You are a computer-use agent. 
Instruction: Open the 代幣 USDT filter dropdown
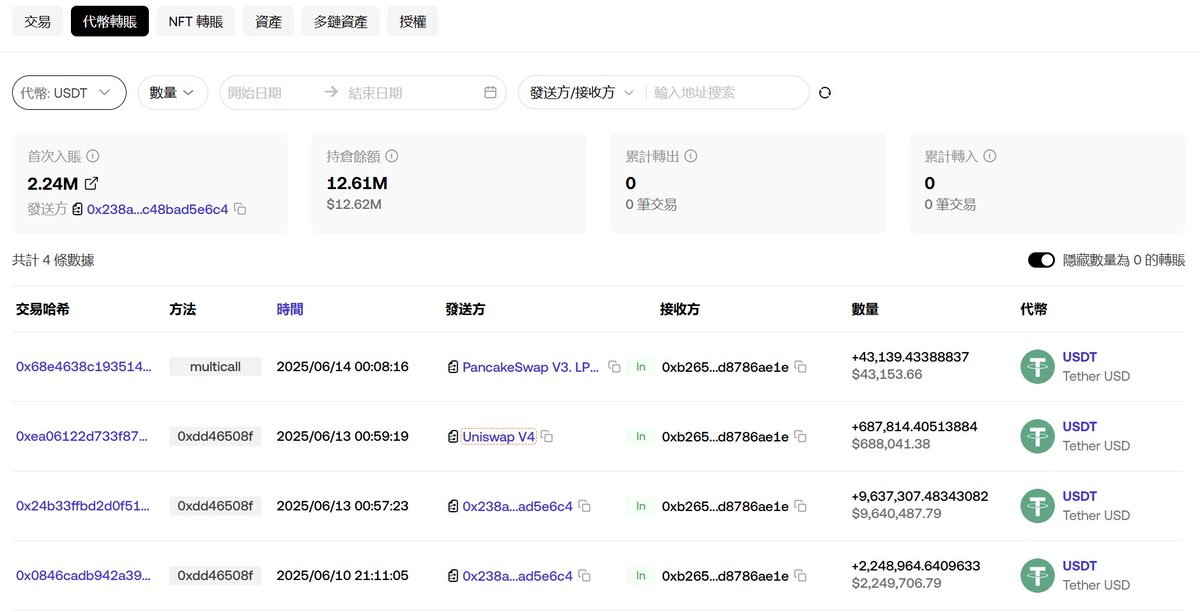tap(68, 92)
